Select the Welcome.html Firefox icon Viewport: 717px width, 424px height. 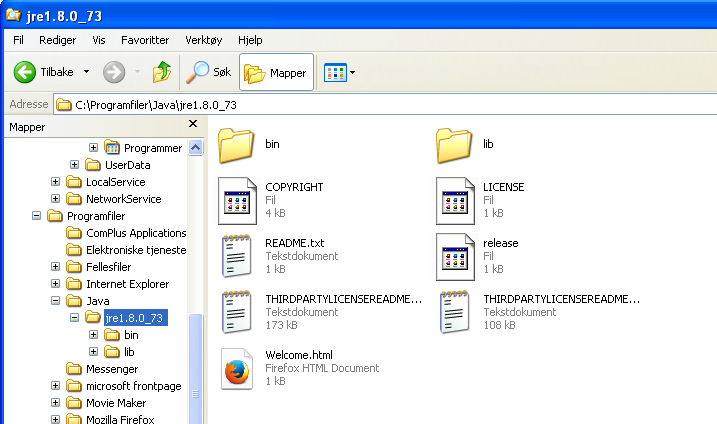(x=237, y=369)
